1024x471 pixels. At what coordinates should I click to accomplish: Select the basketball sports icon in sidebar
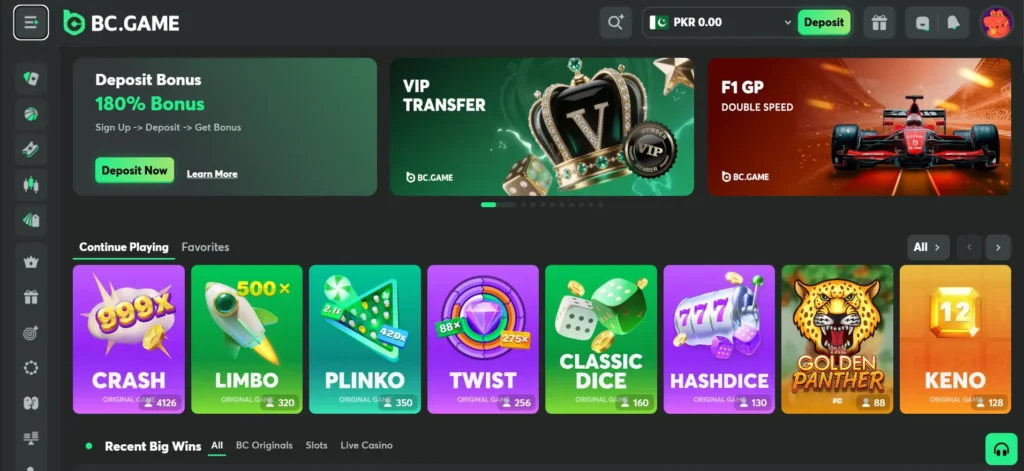tap(31, 114)
